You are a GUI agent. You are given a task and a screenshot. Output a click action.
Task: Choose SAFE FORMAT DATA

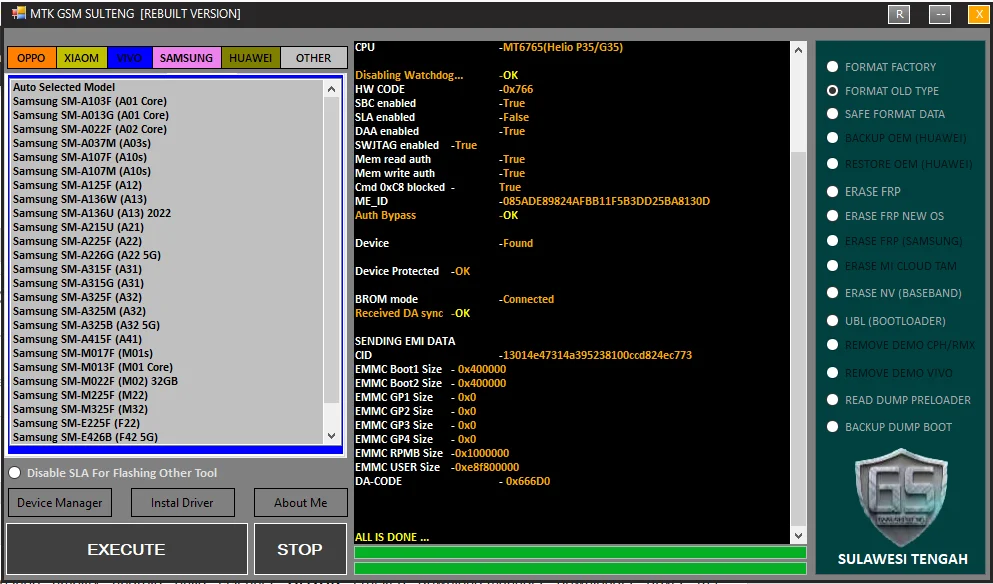(x=886, y=114)
